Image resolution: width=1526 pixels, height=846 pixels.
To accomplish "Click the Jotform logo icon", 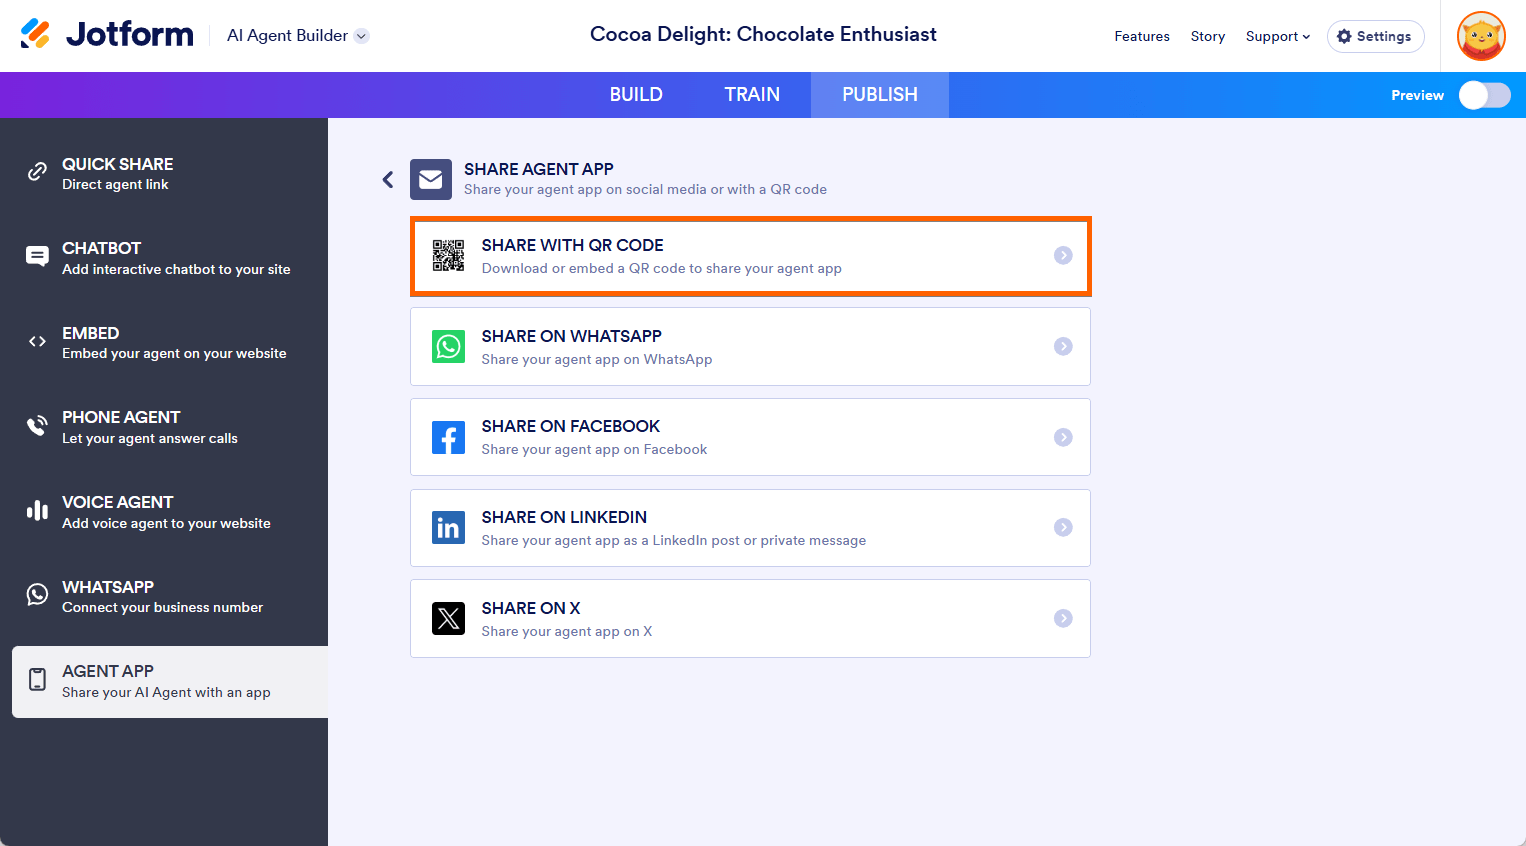I will [35, 34].
